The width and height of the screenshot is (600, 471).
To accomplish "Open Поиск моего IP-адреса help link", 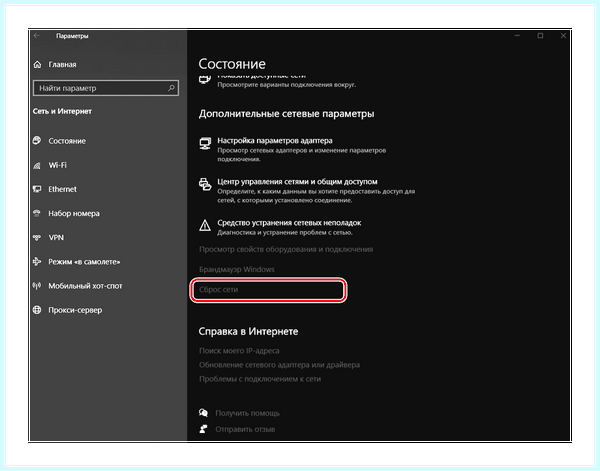I will [x=239, y=350].
